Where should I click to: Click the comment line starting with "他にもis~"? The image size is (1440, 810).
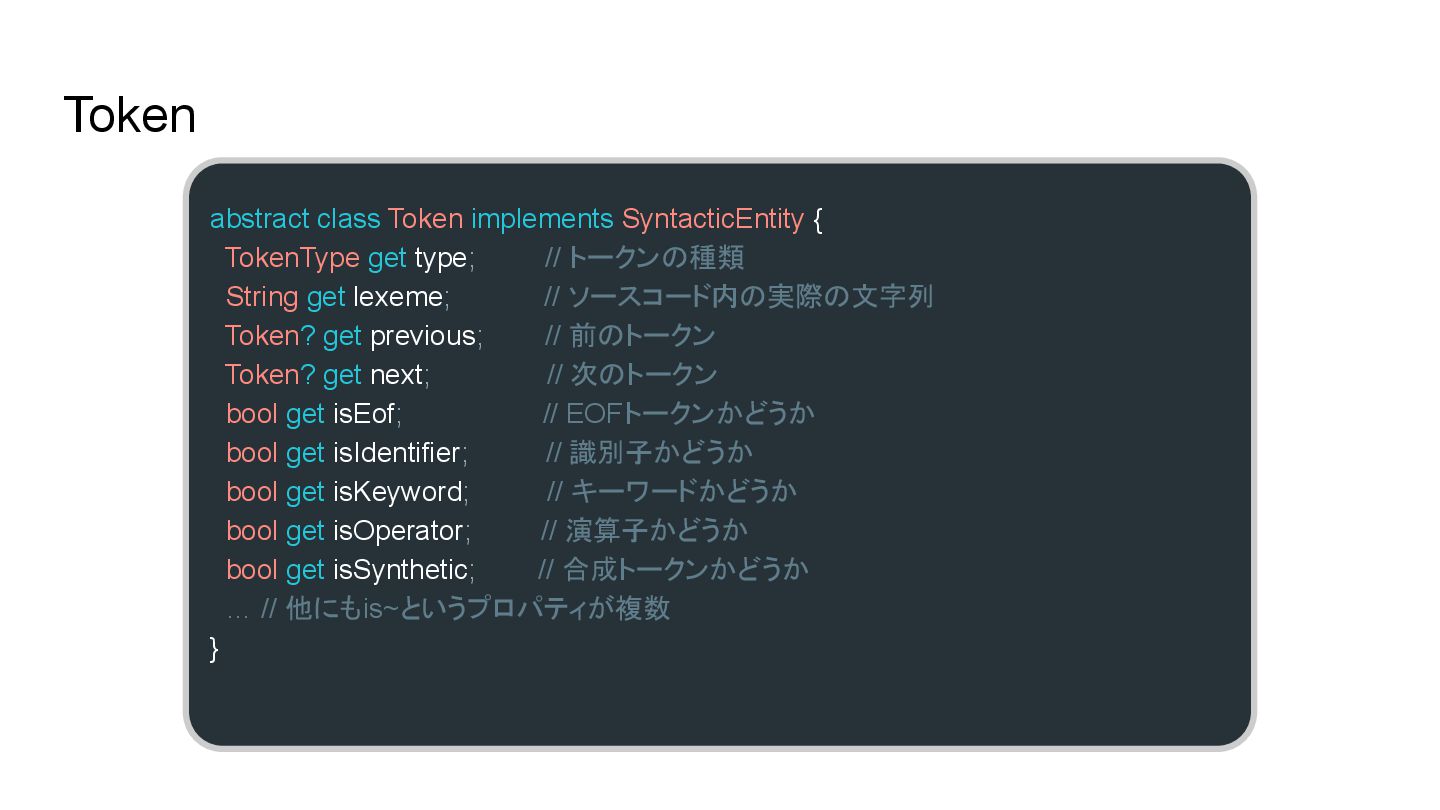coord(477,609)
